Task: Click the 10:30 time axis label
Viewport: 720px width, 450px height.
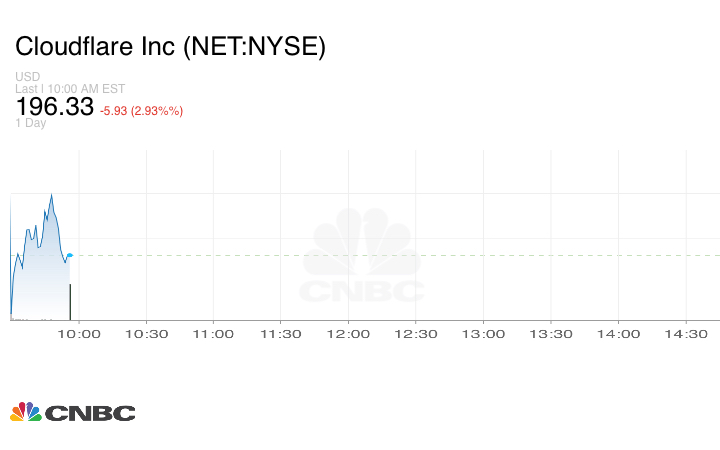Action: point(147,334)
